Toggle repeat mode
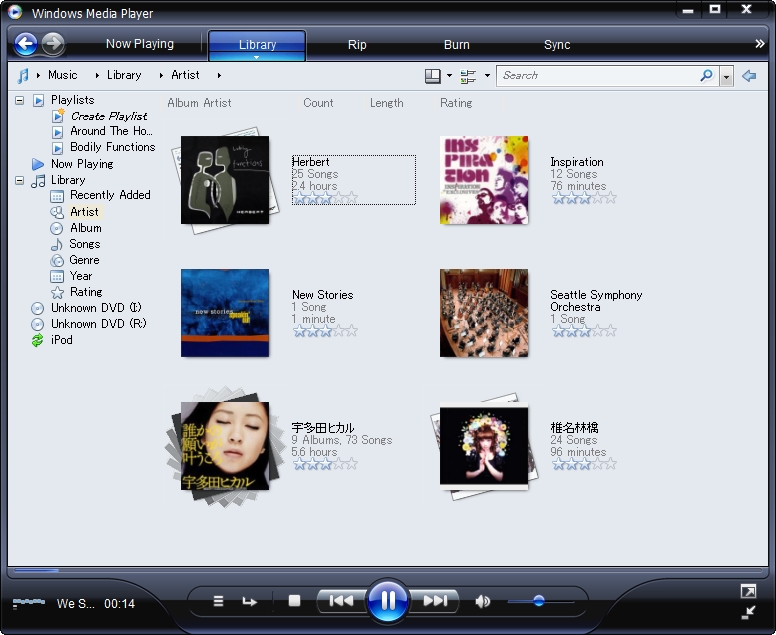This screenshot has width=776, height=635. point(249,602)
